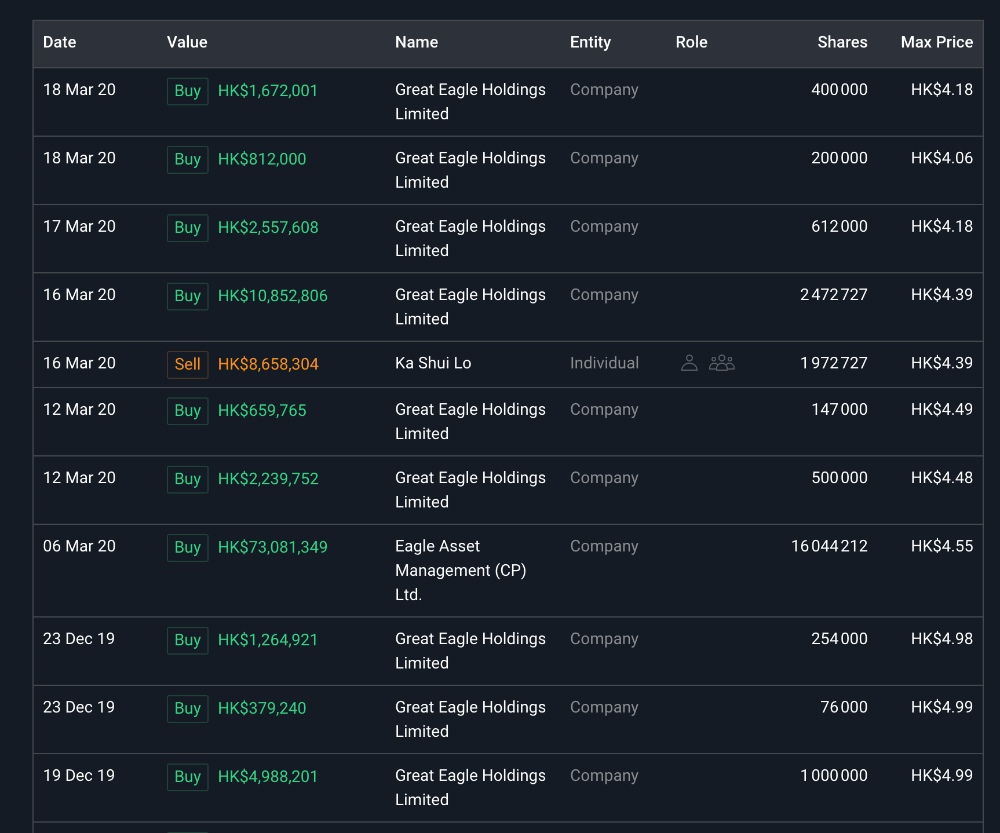Click the Individual entity label
The image size is (1000, 833).
pos(604,363)
